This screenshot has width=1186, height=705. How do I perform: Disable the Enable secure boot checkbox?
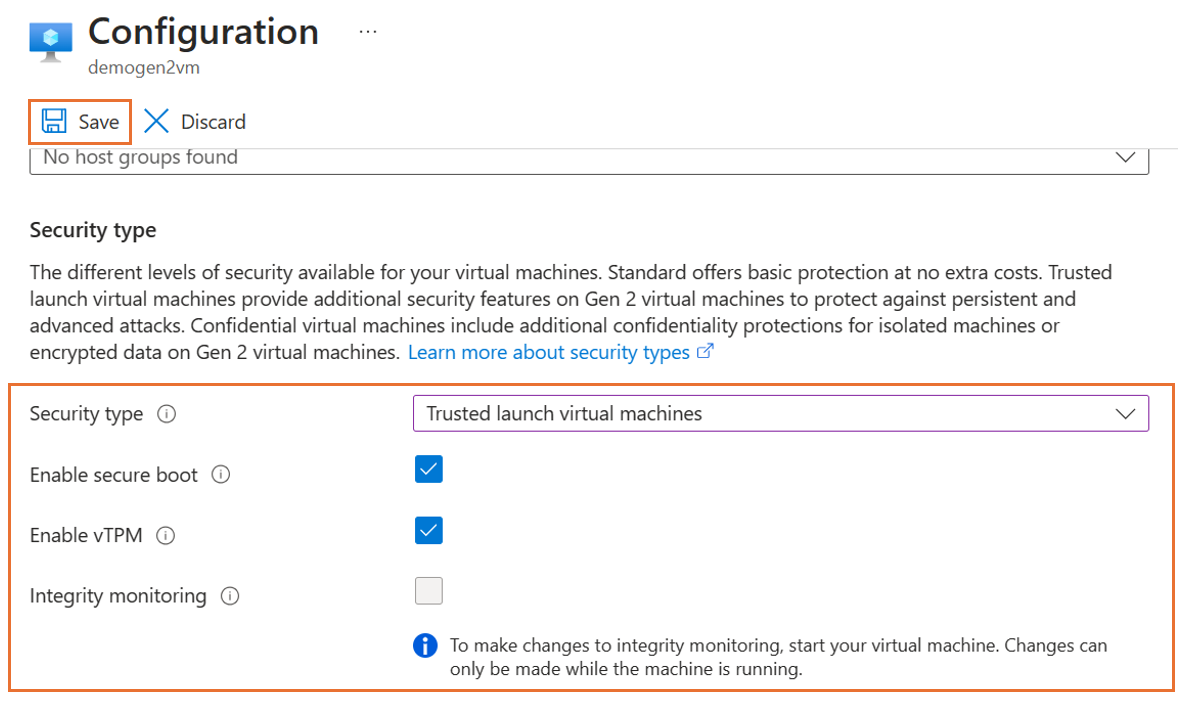pos(428,469)
